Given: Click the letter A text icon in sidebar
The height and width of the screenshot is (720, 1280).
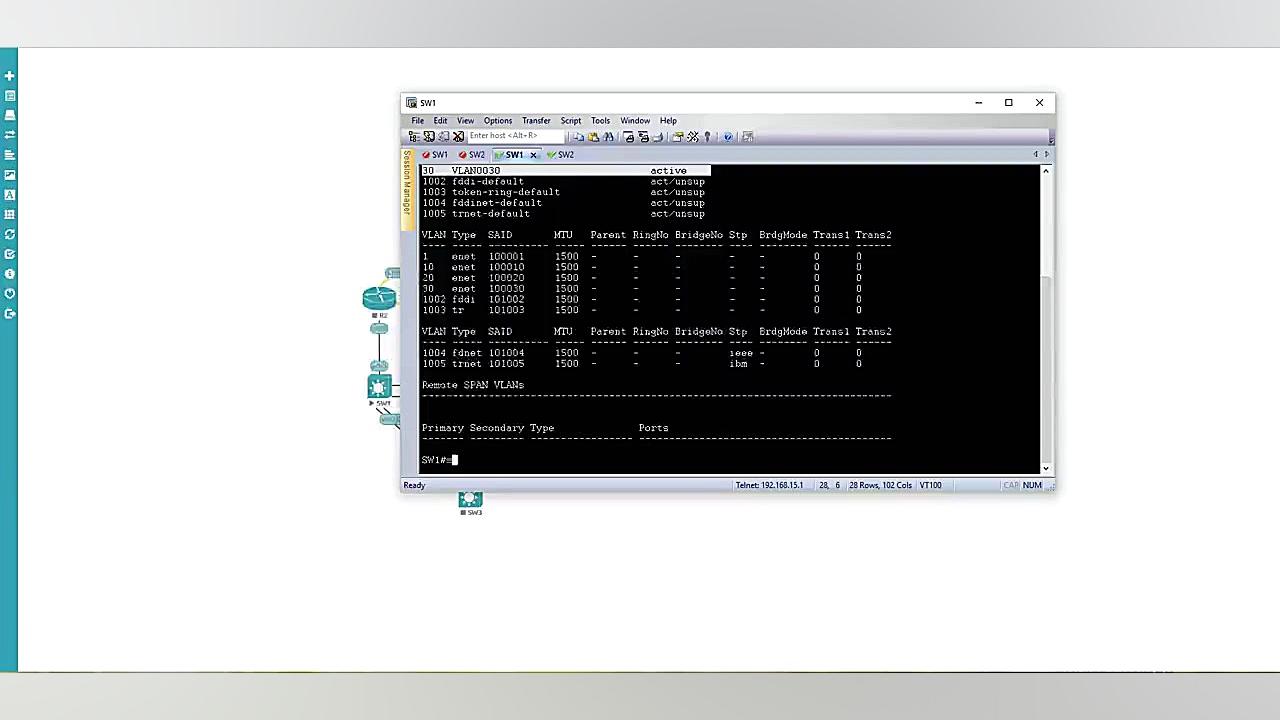Looking at the screenshot, I should [x=9, y=195].
